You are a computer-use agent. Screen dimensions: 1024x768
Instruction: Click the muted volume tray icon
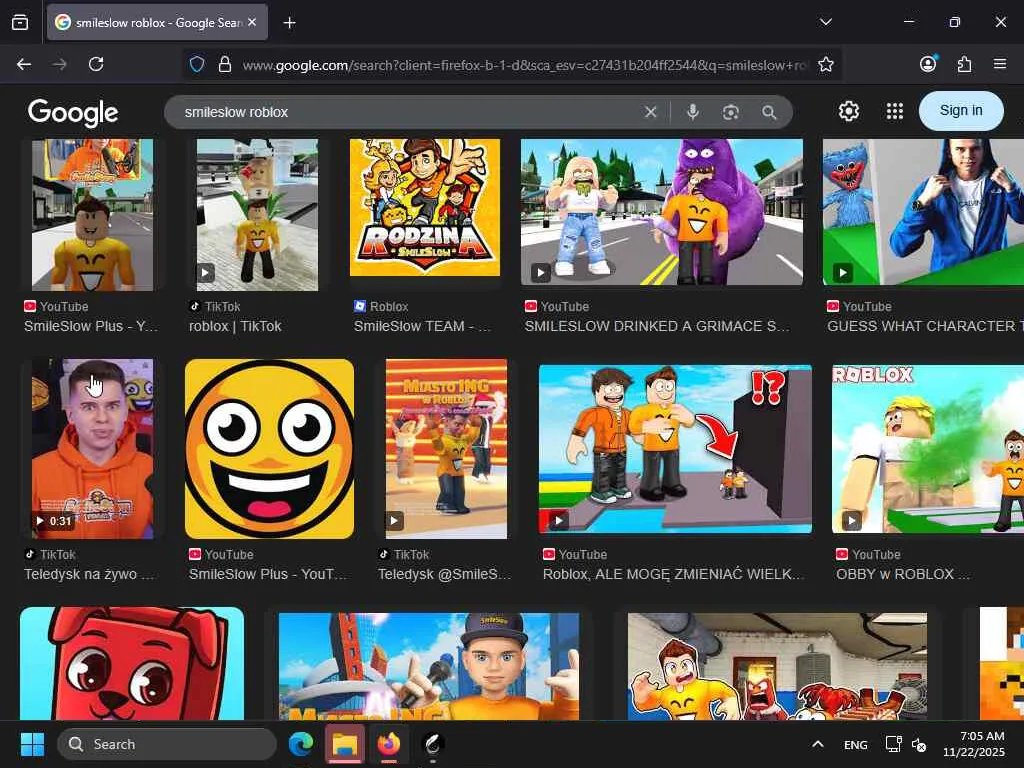(x=918, y=744)
